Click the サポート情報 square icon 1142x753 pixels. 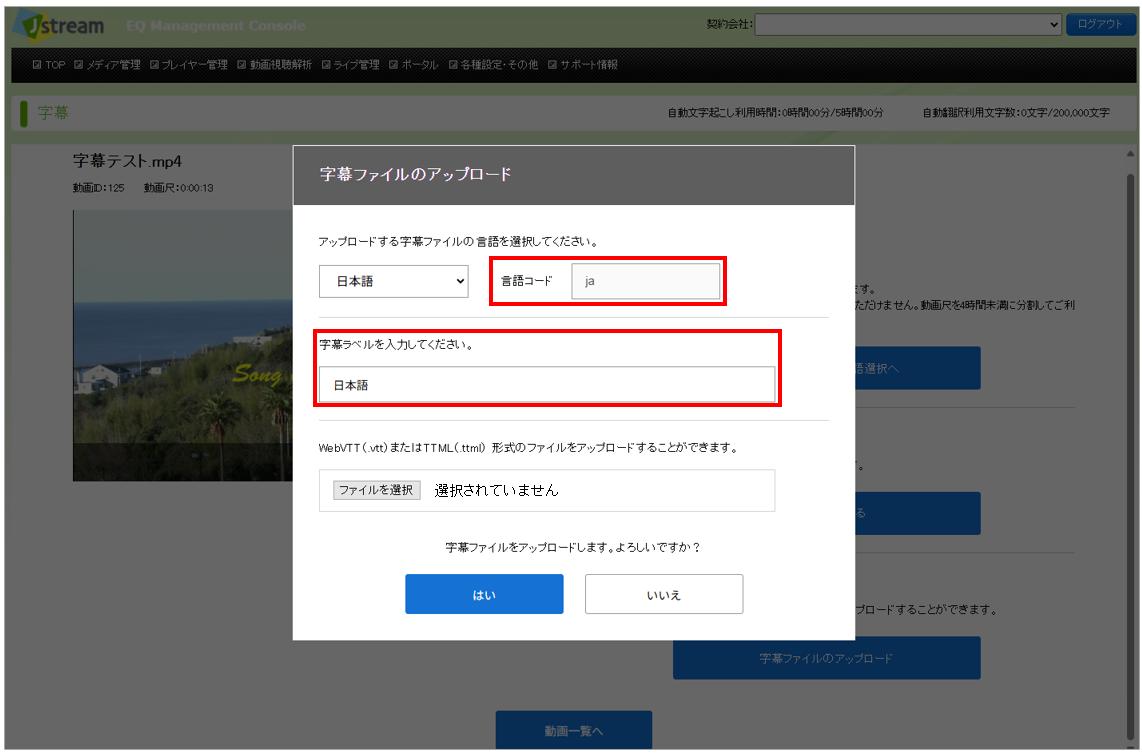[x=553, y=65]
